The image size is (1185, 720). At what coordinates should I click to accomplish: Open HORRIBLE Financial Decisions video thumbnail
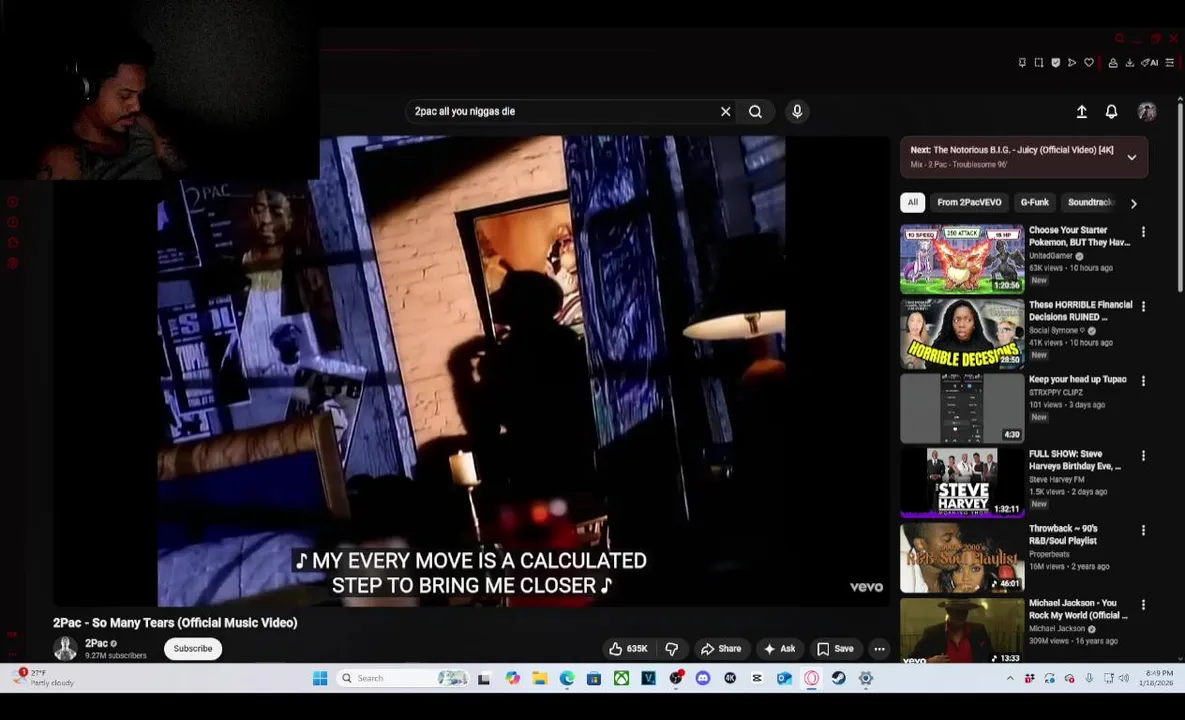click(x=962, y=333)
